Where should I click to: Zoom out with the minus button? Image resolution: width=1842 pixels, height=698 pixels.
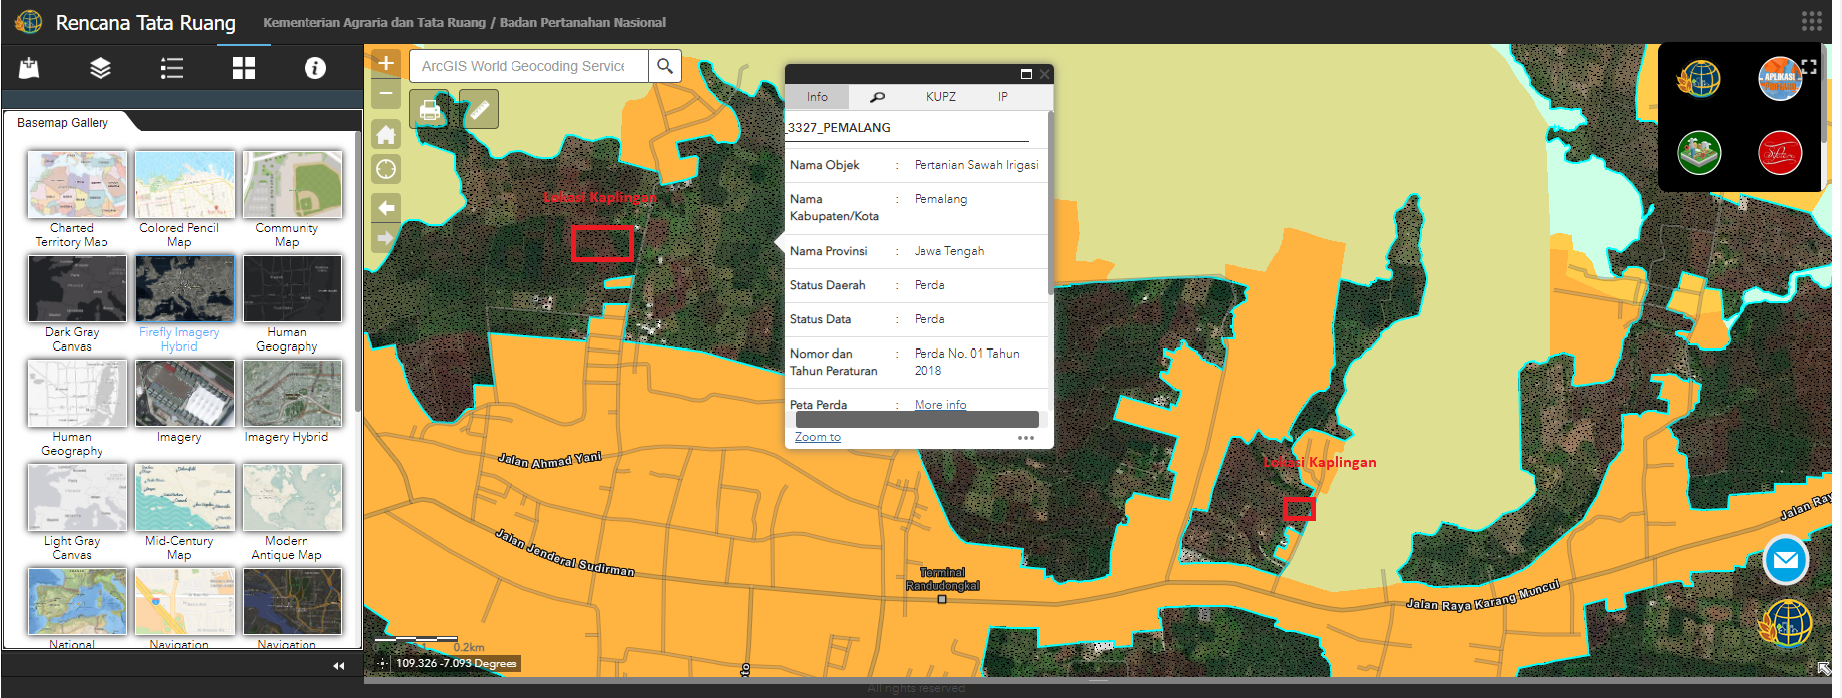(386, 93)
